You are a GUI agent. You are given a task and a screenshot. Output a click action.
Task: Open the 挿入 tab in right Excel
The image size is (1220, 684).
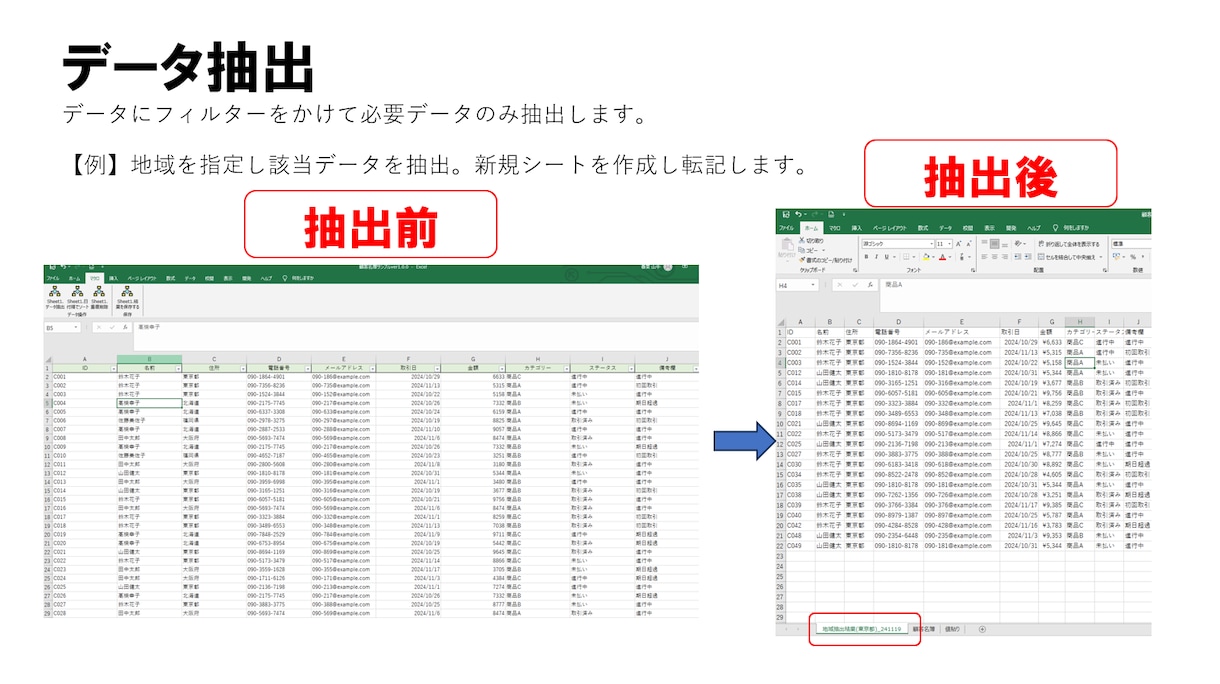(857, 228)
